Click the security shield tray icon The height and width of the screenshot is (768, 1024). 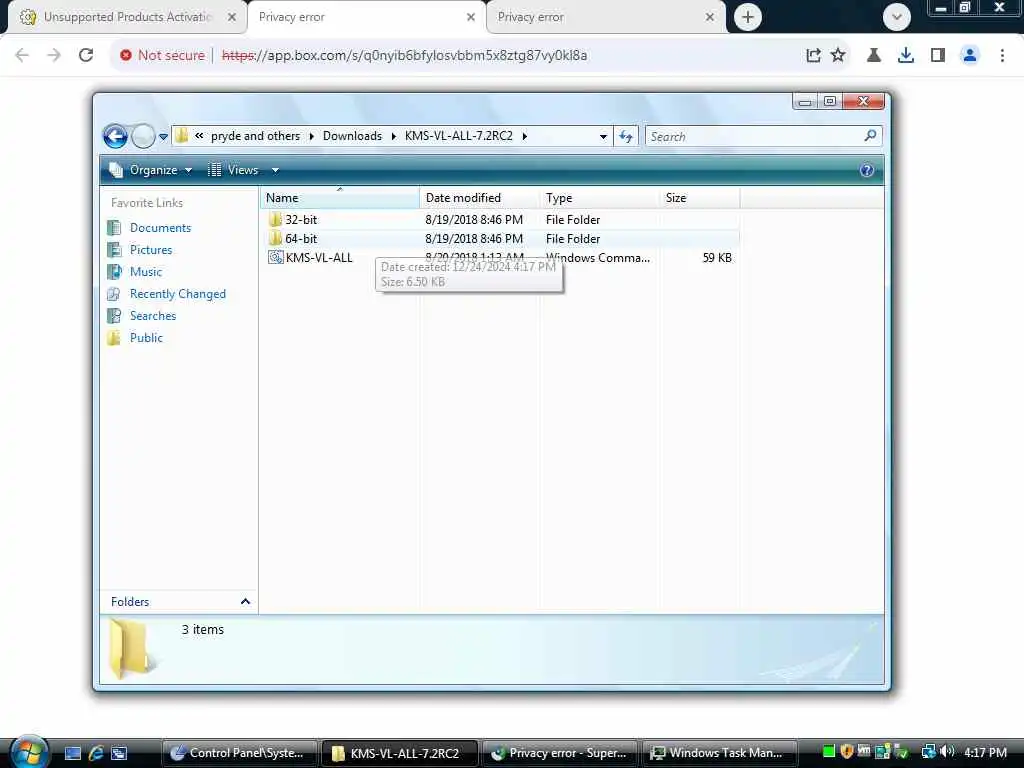tap(846, 752)
